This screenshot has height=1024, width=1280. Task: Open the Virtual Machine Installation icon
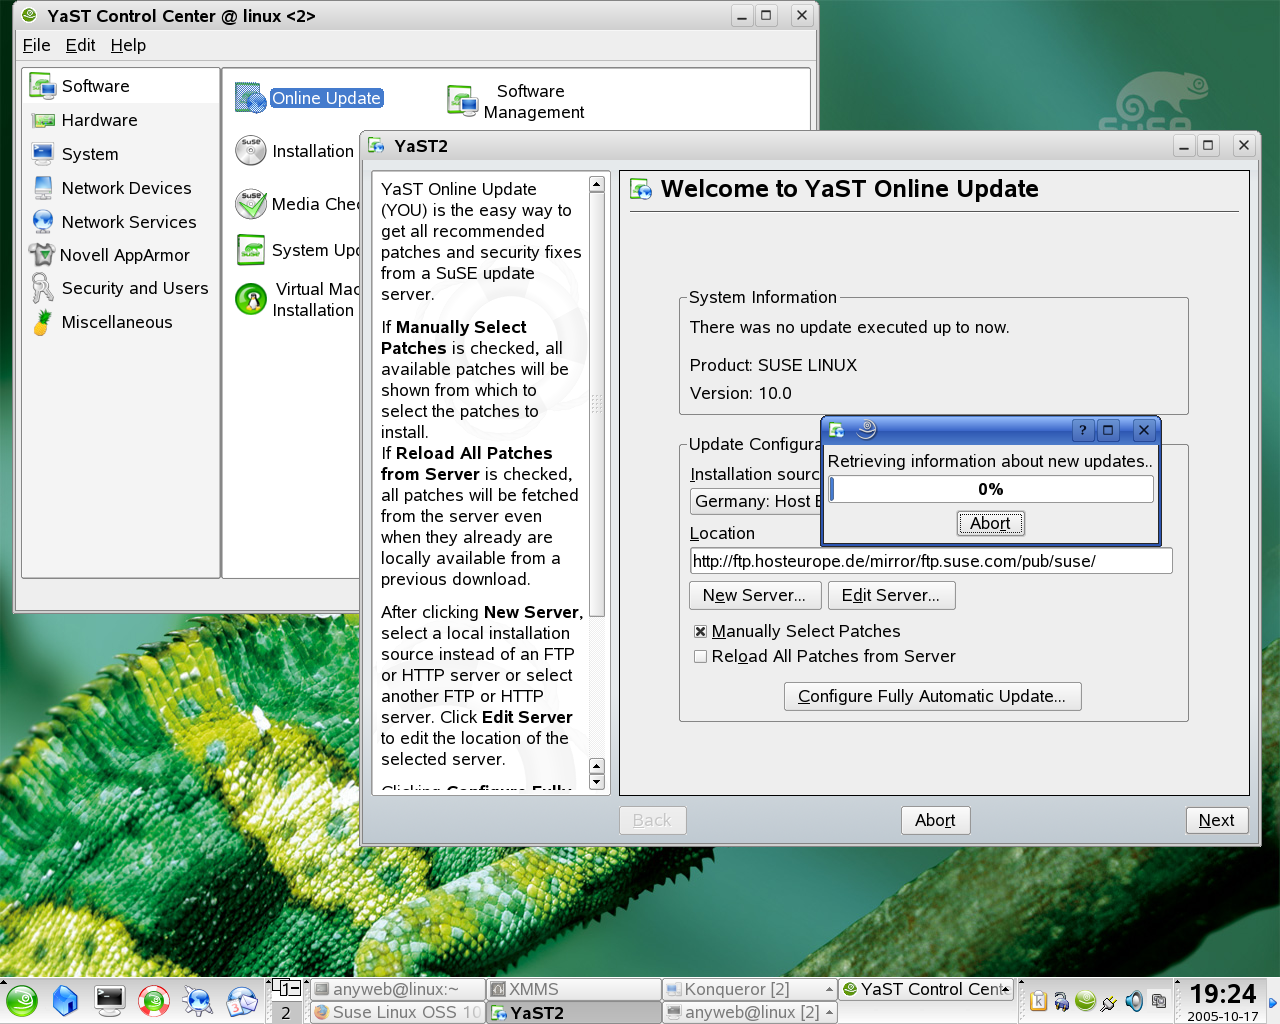coord(250,298)
